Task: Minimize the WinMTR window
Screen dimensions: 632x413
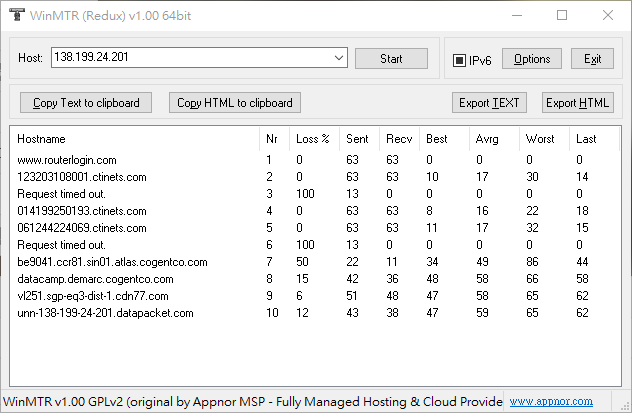Action: click(516, 16)
